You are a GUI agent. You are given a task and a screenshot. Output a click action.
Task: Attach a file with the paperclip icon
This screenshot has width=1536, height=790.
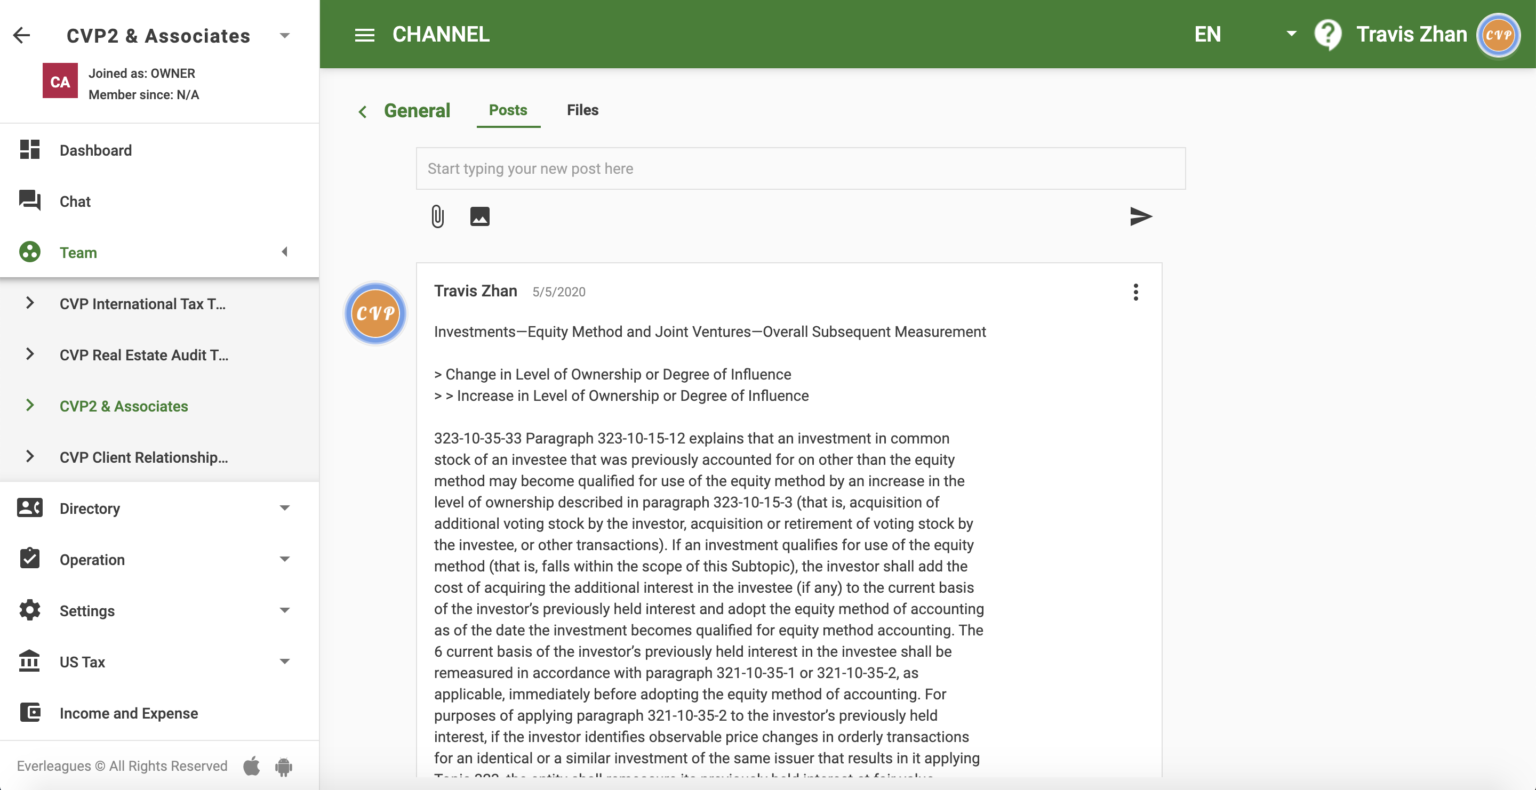click(438, 216)
